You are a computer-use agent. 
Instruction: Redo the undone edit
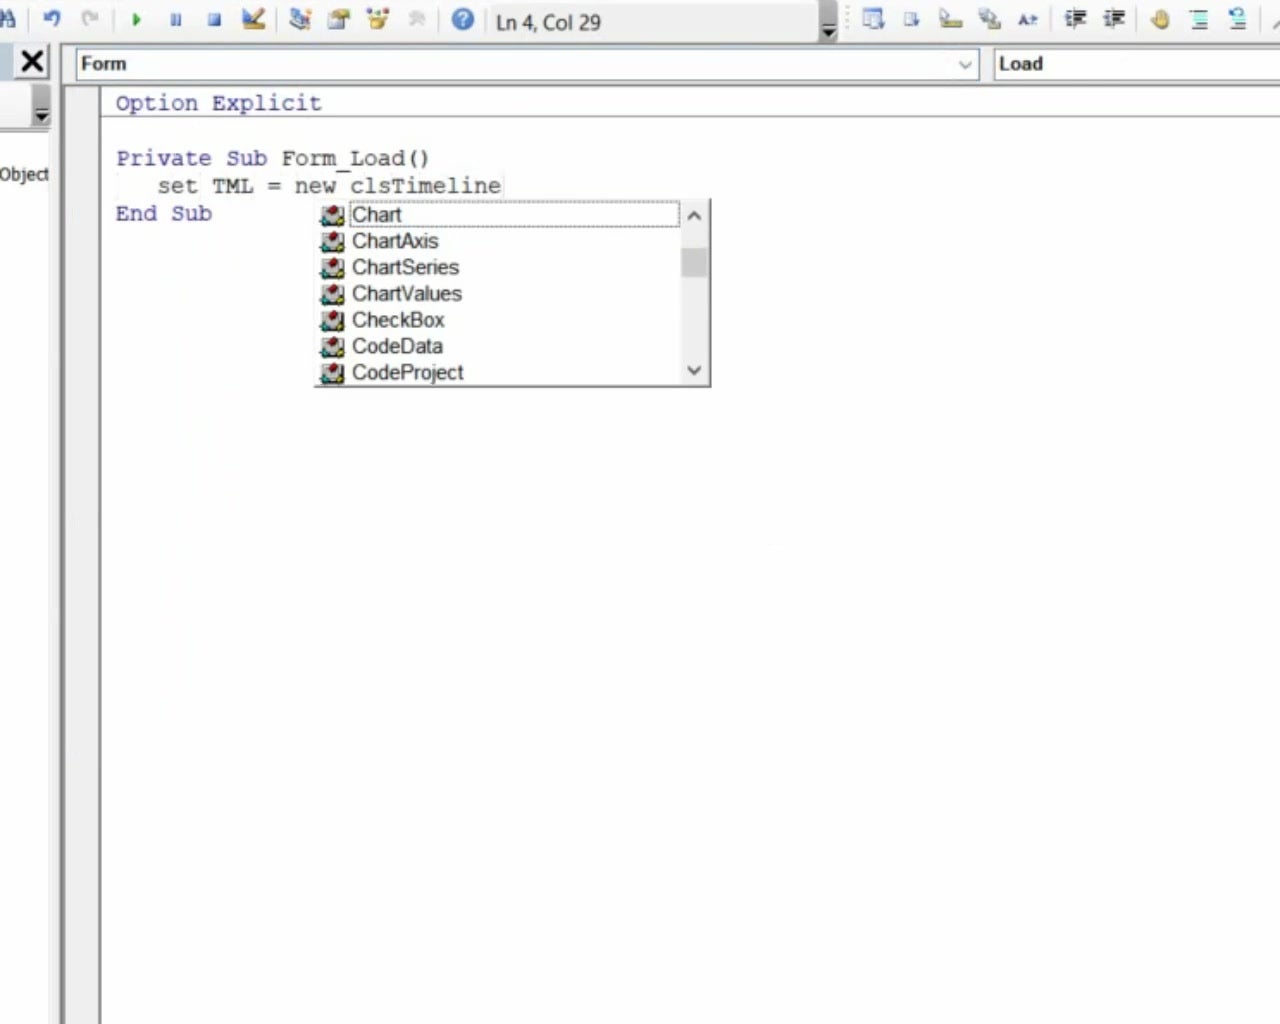click(x=91, y=19)
